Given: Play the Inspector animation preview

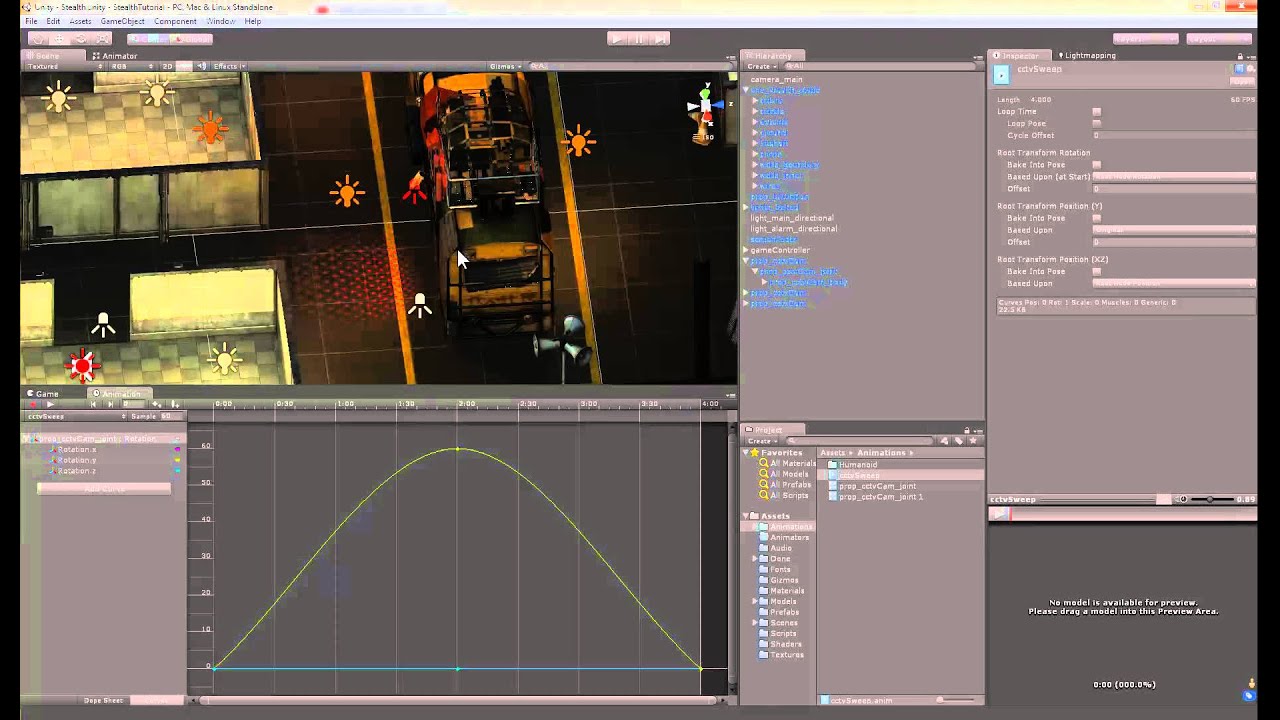Looking at the screenshot, I should [998, 514].
